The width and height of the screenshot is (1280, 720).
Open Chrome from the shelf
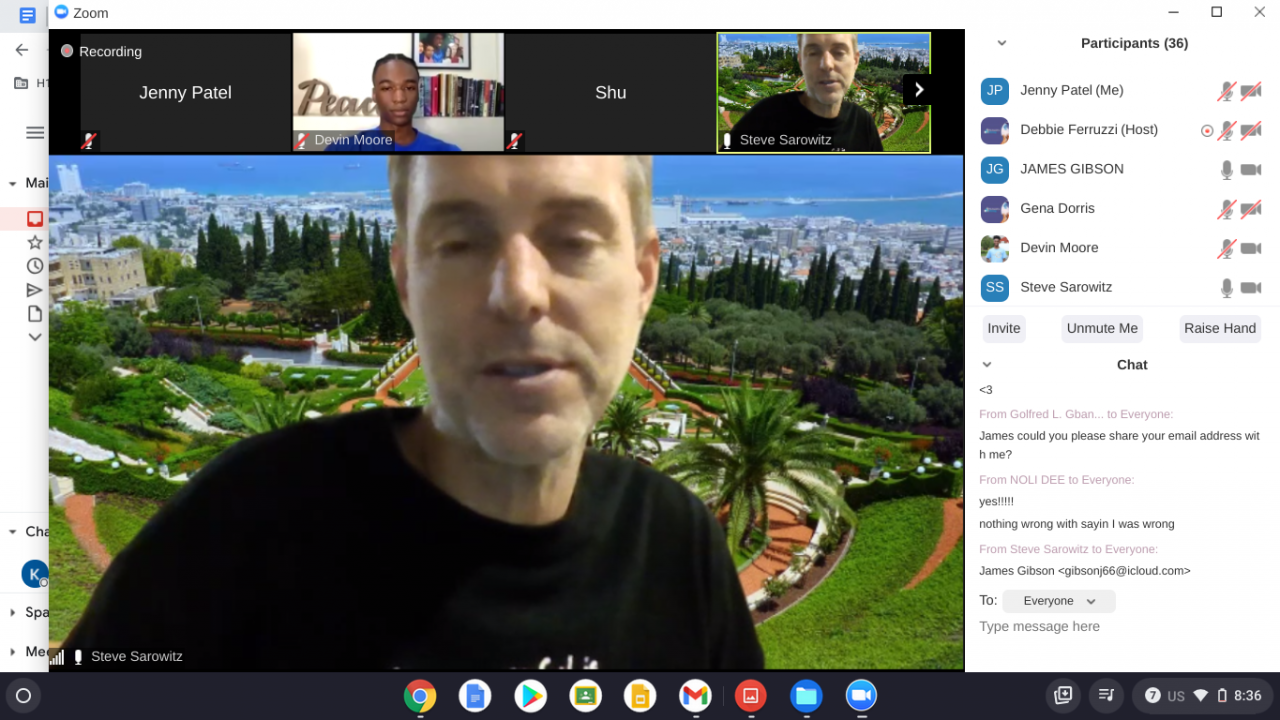pos(420,695)
